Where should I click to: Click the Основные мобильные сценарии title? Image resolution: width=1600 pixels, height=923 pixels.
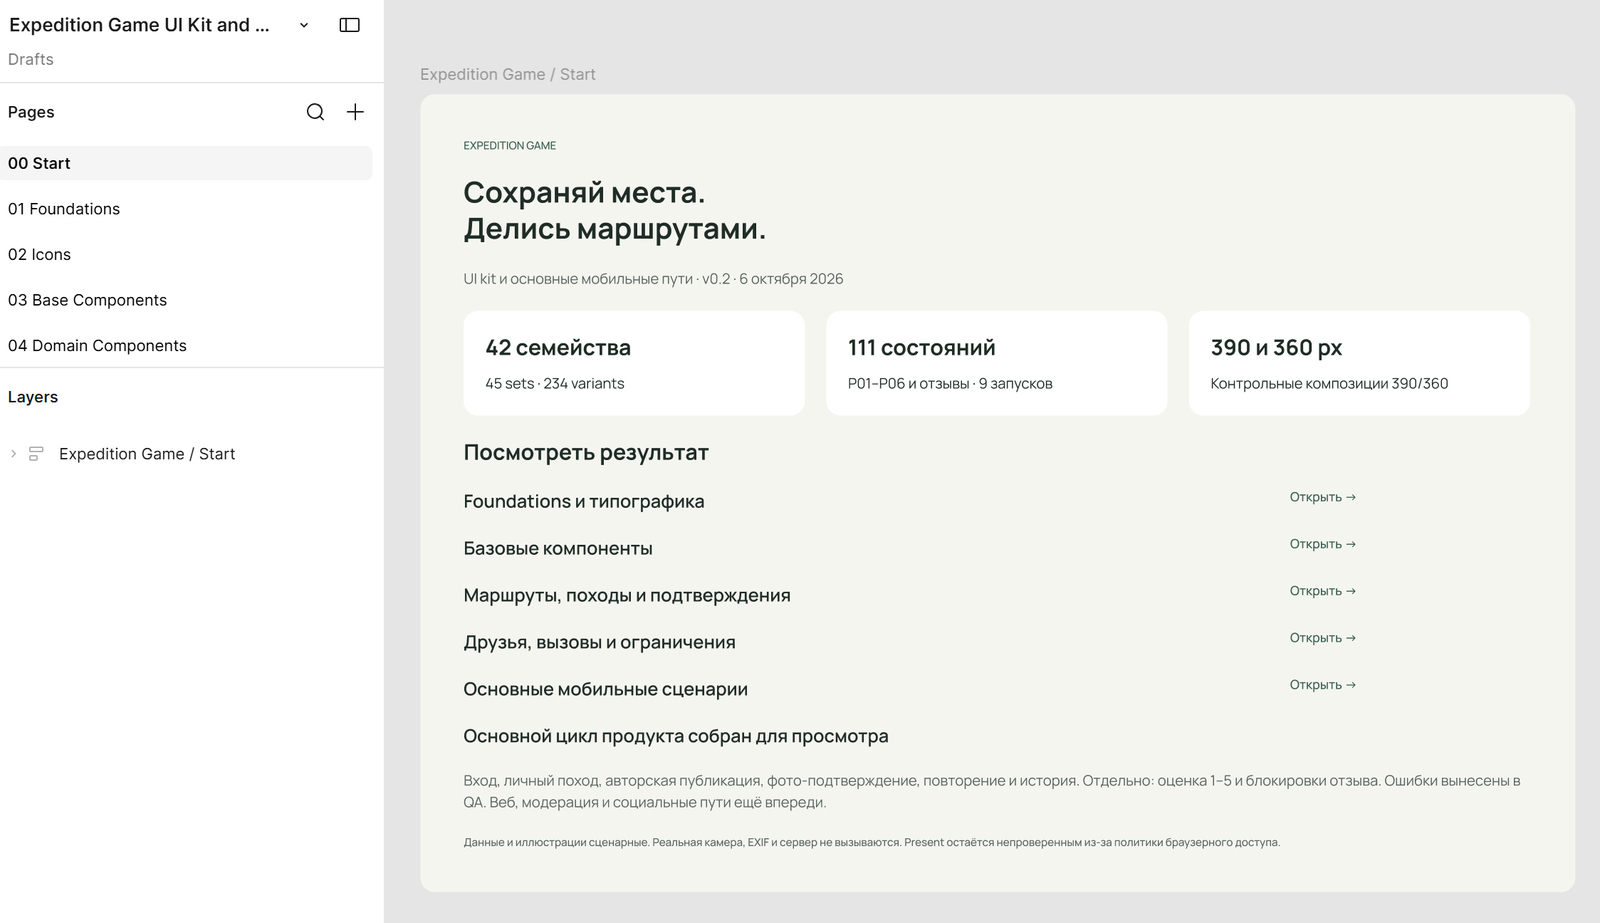(x=605, y=689)
